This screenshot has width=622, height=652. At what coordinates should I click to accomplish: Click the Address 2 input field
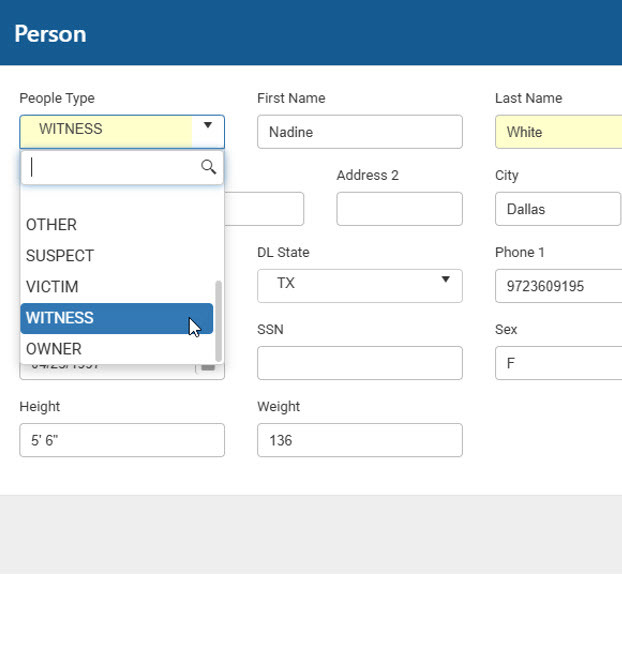pyautogui.click(x=399, y=209)
